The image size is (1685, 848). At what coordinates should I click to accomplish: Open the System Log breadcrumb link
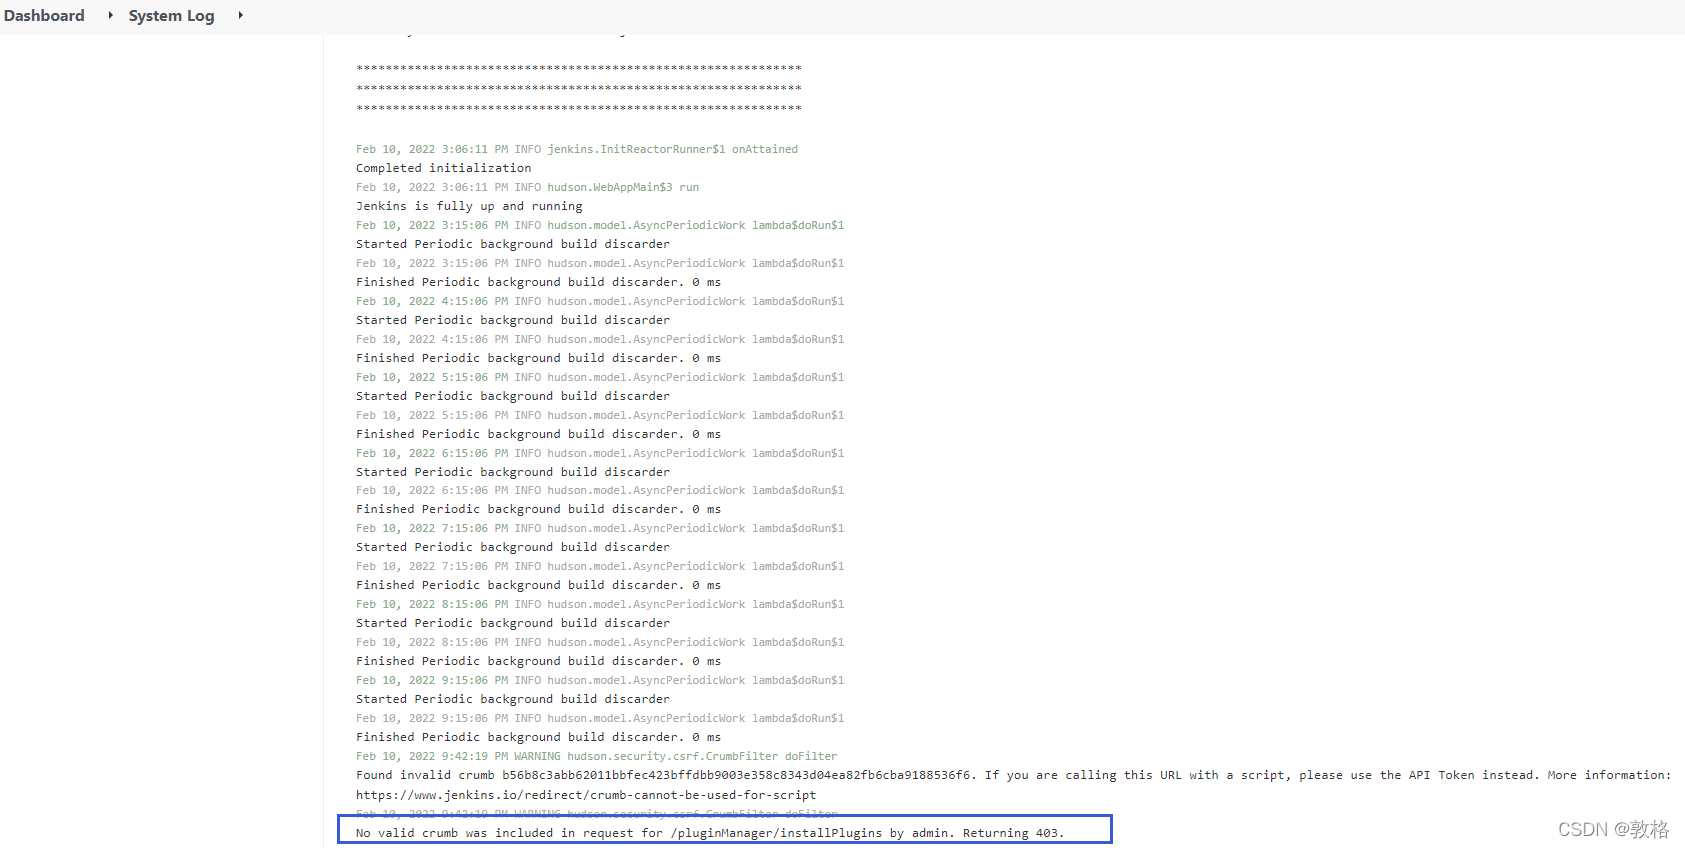pos(171,16)
